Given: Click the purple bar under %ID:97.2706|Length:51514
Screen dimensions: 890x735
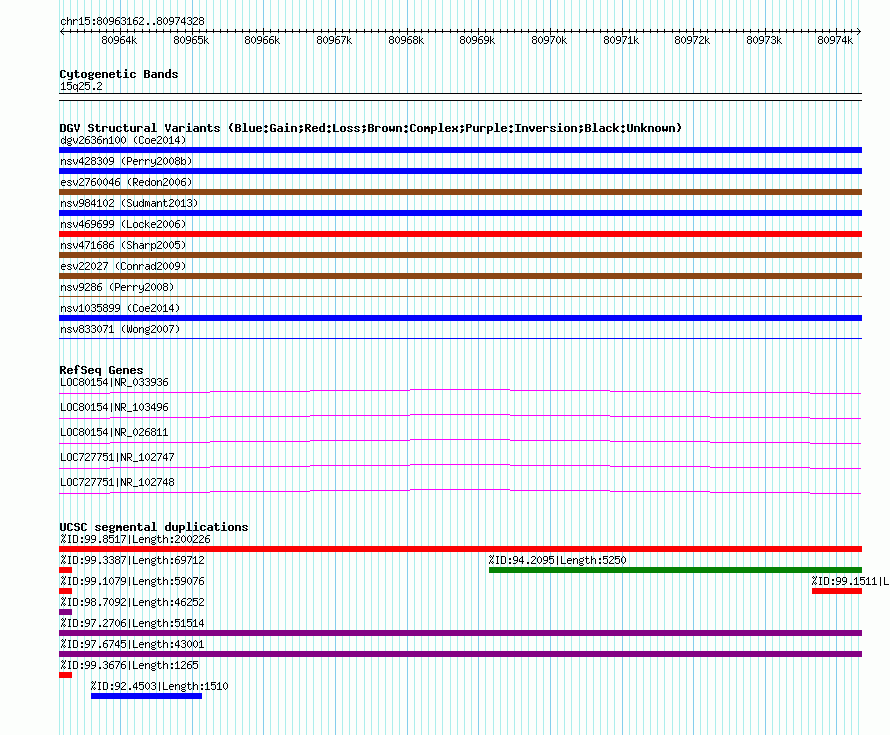Looking at the screenshot, I should 460,633.
